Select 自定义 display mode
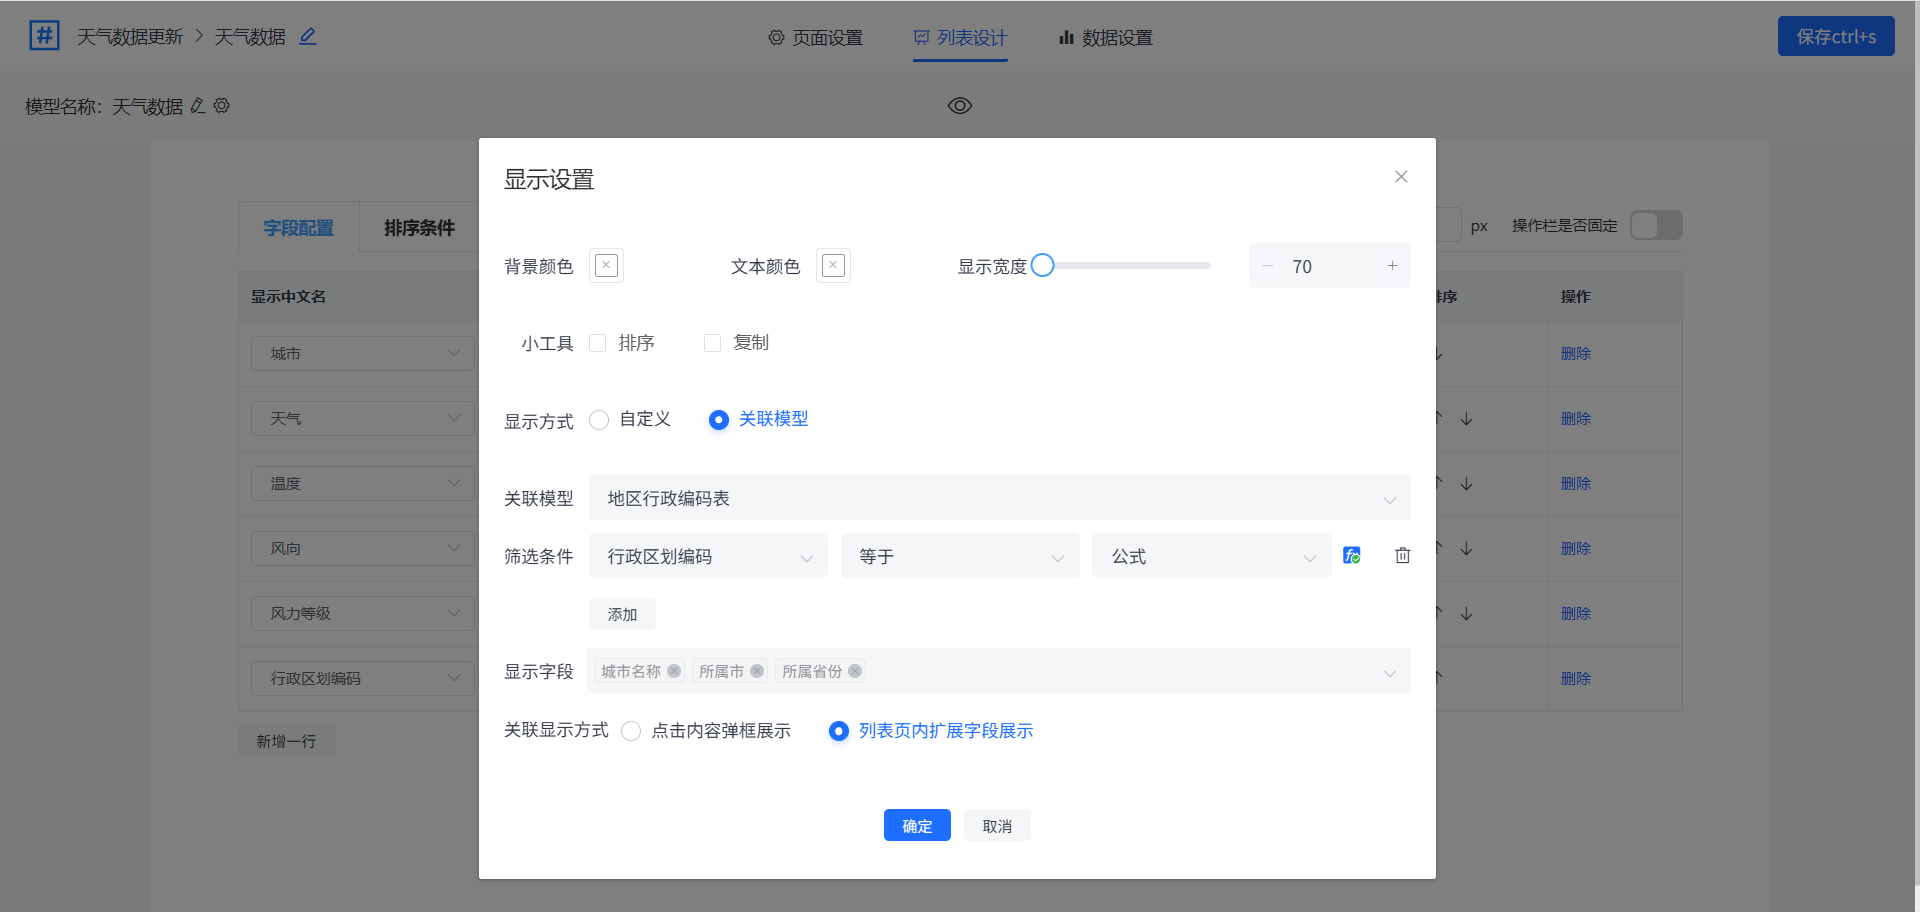1920x912 pixels. tap(599, 420)
